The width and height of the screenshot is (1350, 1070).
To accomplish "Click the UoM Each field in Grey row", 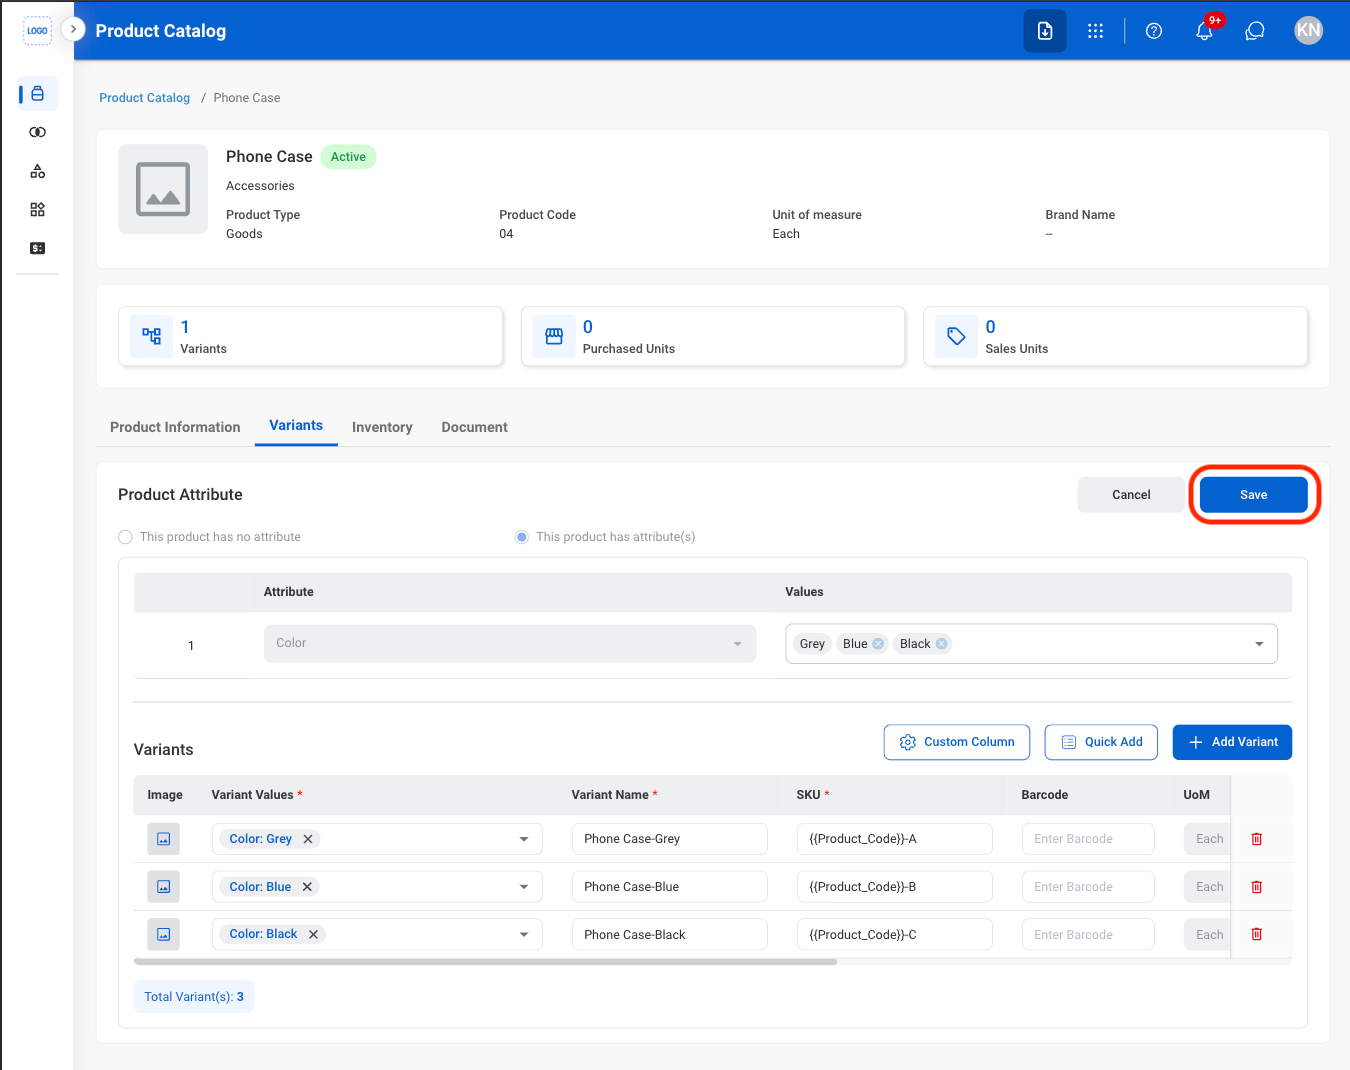I will tap(1207, 839).
